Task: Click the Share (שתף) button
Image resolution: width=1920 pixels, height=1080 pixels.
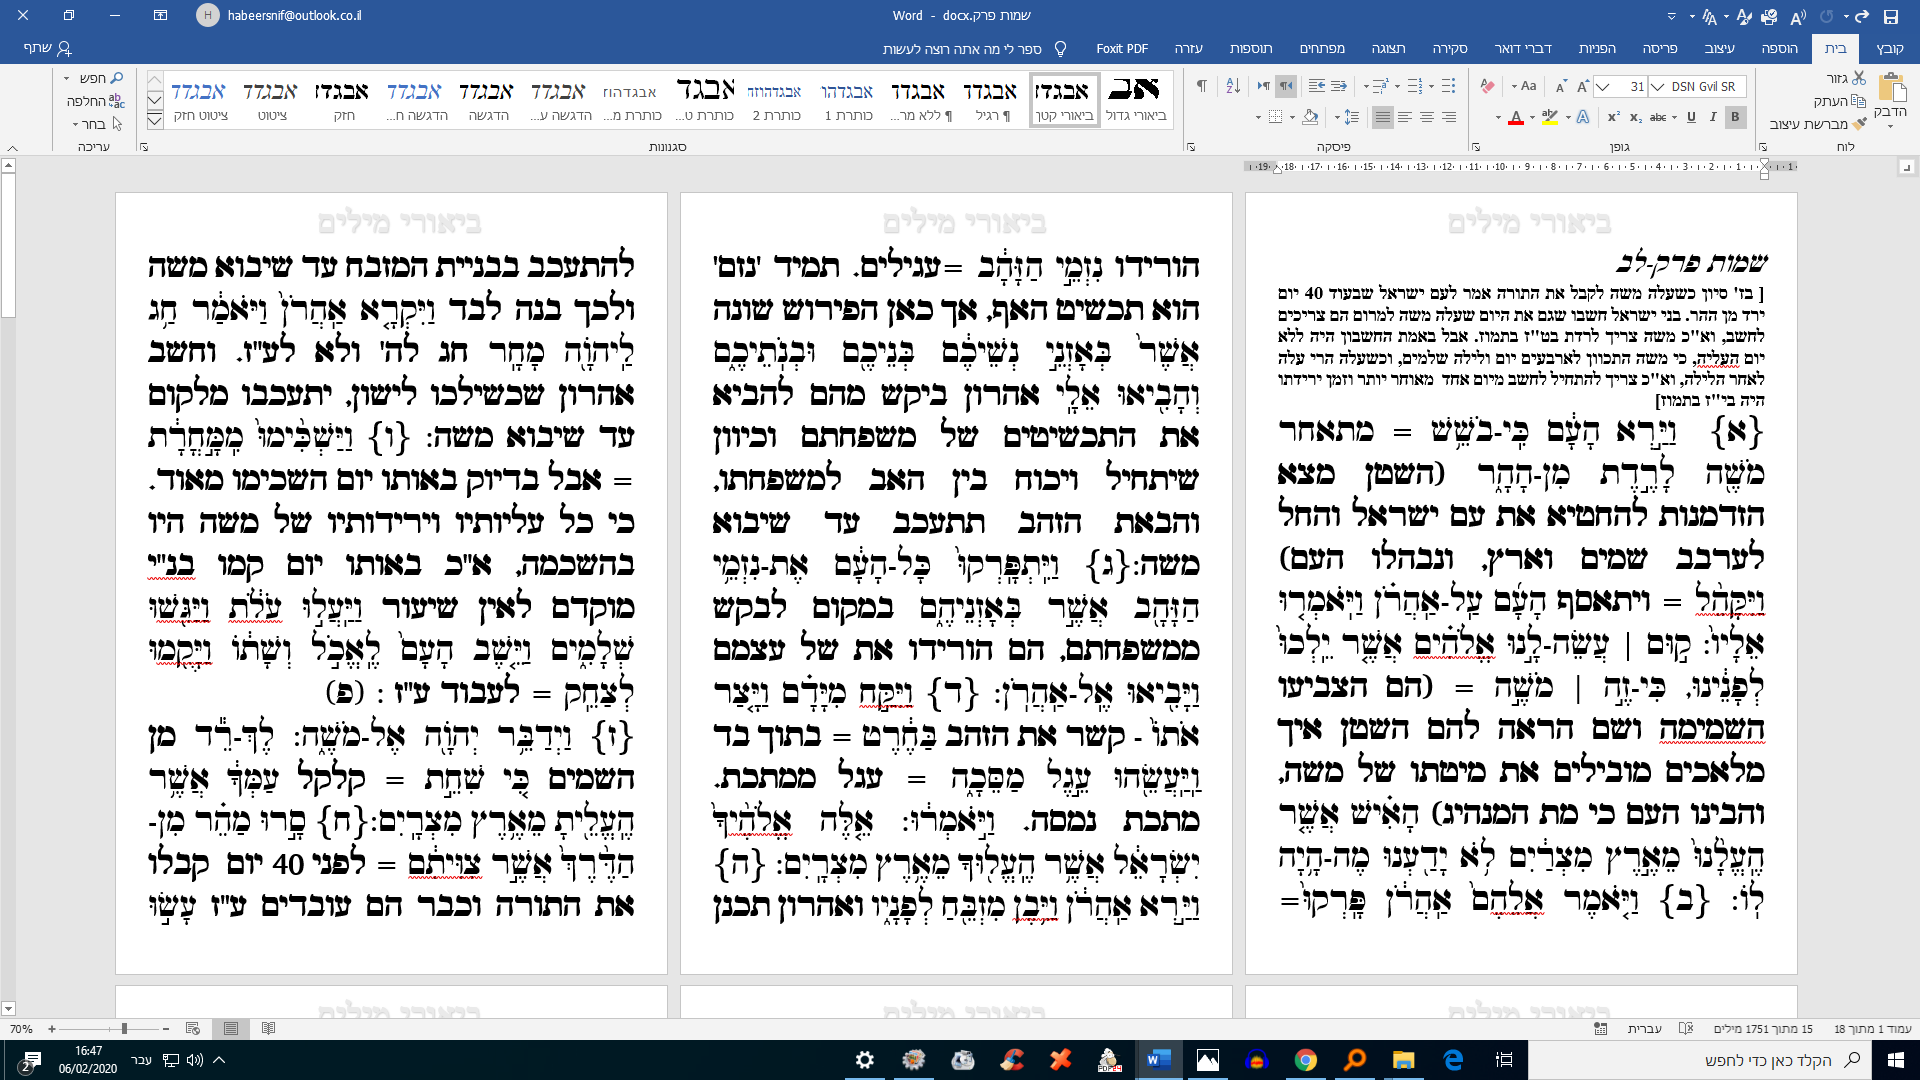Action: pyautogui.click(x=48, y=48)
